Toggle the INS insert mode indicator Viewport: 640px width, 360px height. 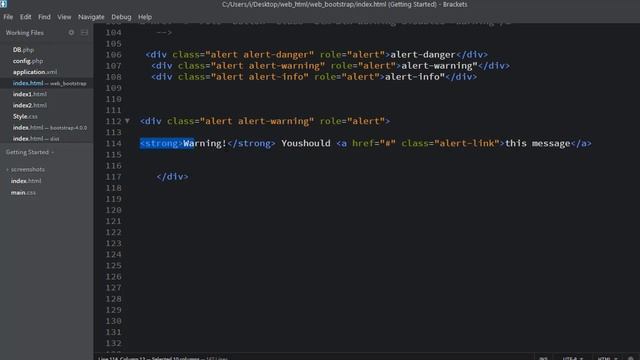[x=543, y=358]
